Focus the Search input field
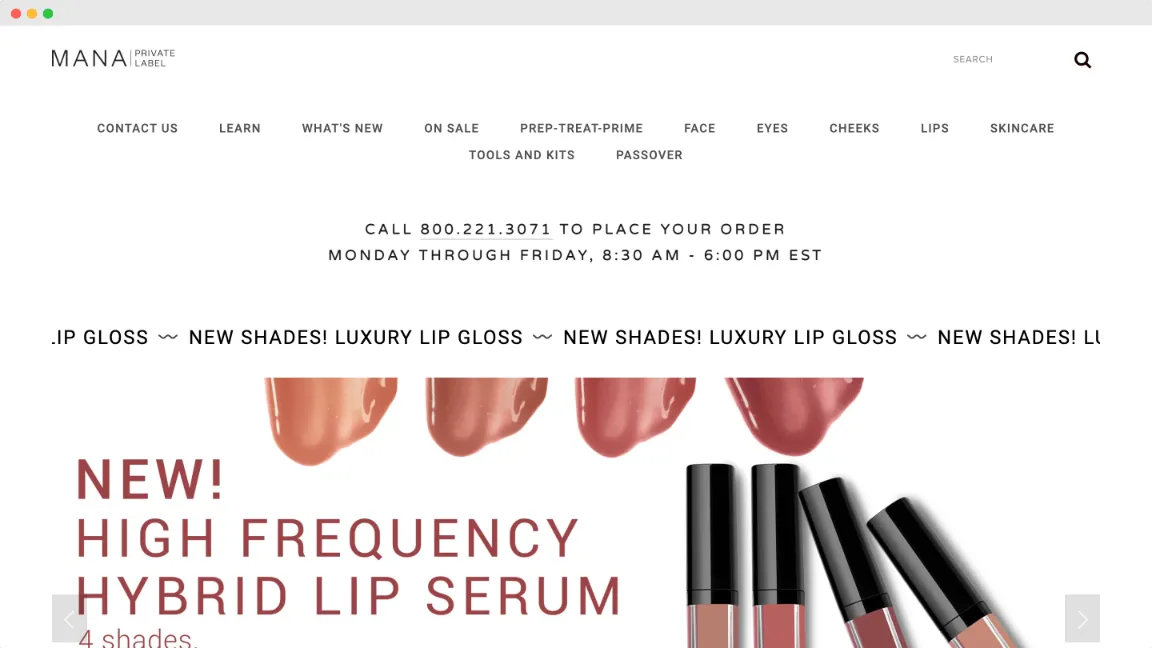The width and height of the screenshot is (1152, 648). tap(1007, 59)
